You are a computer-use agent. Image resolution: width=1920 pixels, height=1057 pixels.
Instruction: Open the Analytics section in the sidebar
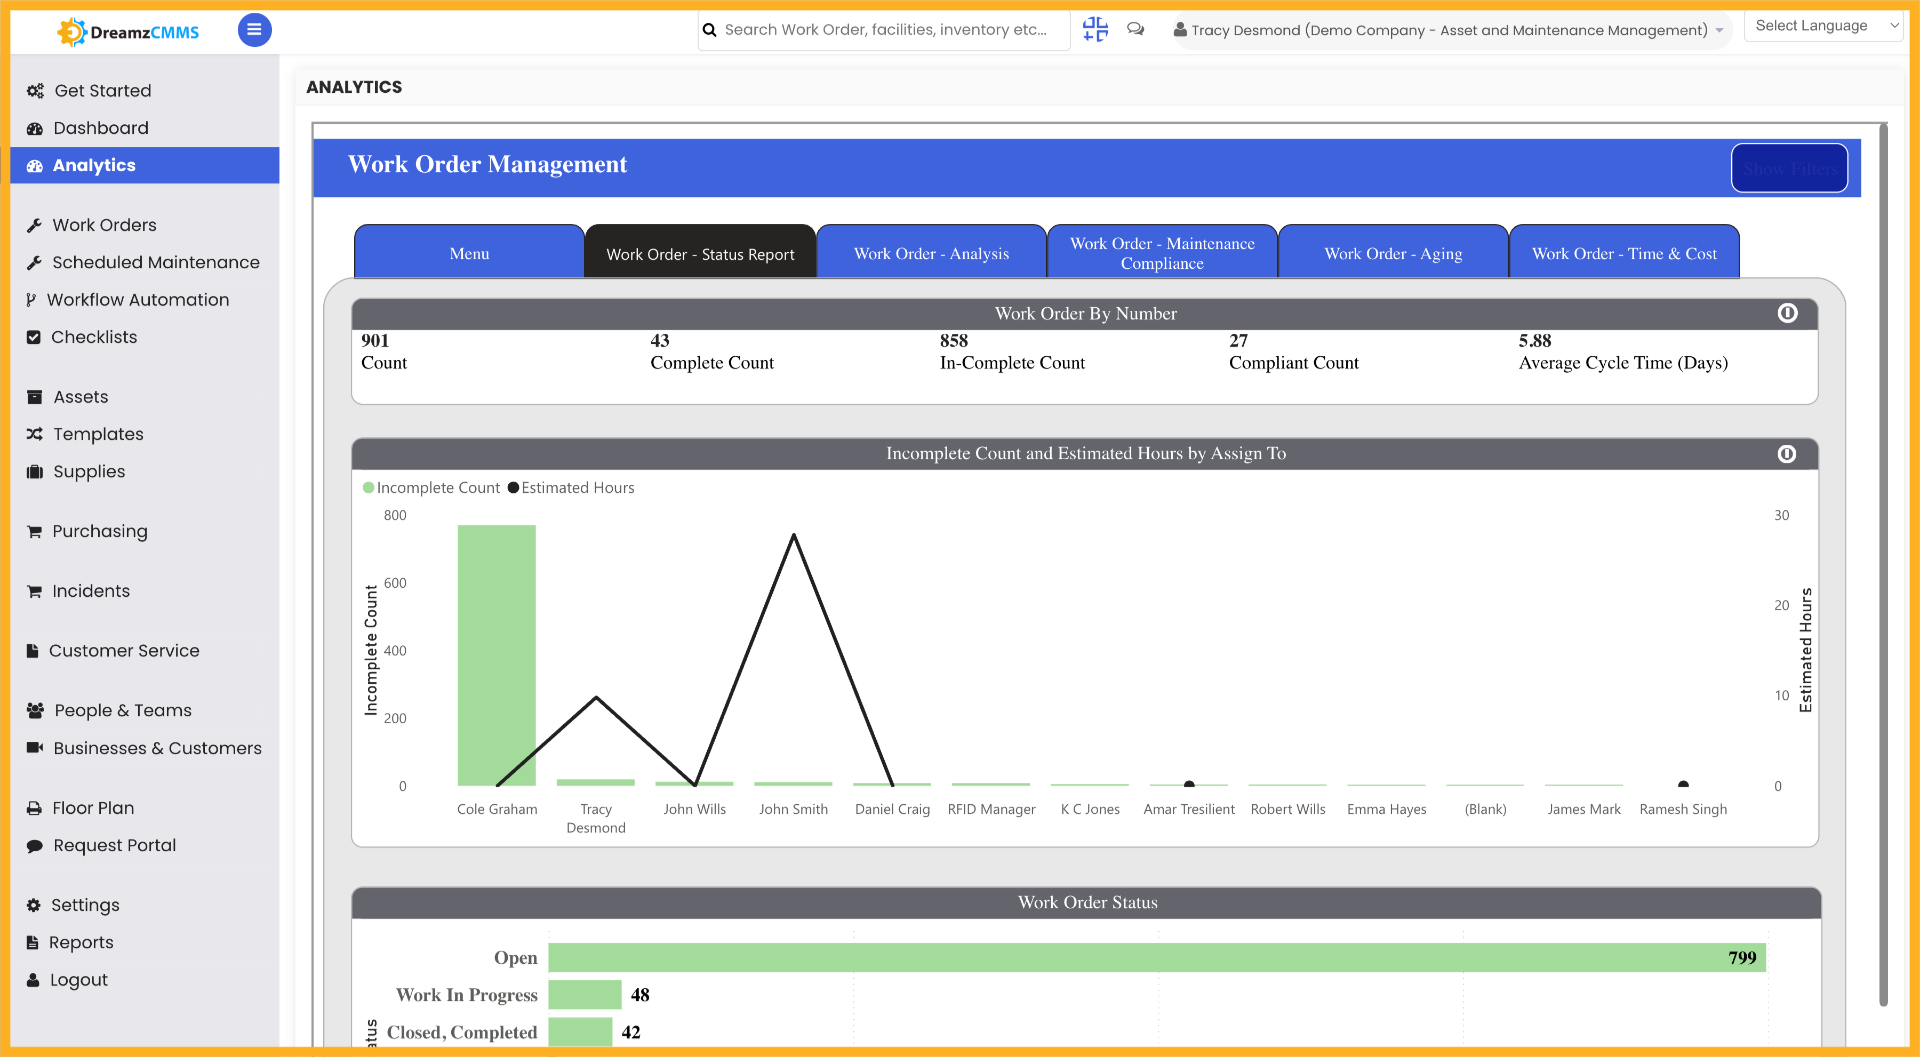click(94, 165)
